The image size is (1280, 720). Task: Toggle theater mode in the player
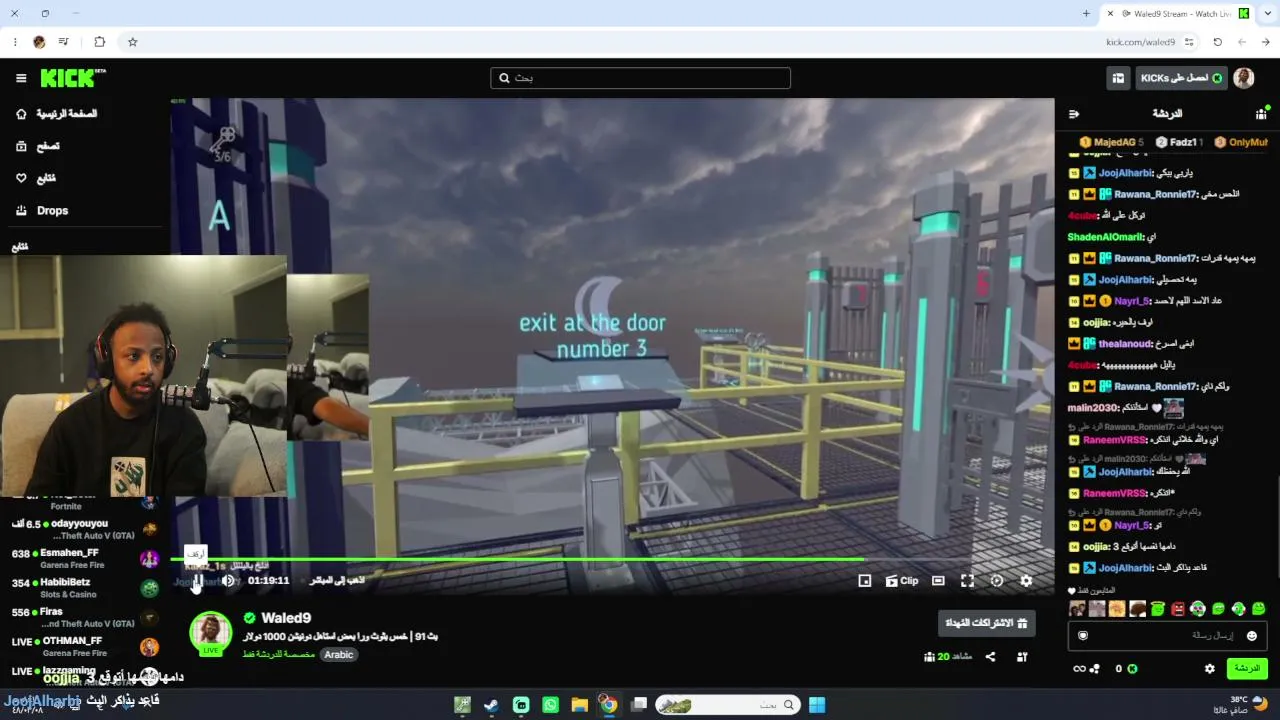[938, 581]
